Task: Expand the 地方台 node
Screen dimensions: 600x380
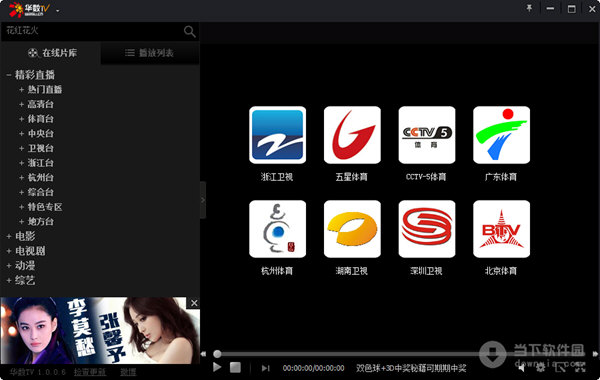Action: coord(21,222)
